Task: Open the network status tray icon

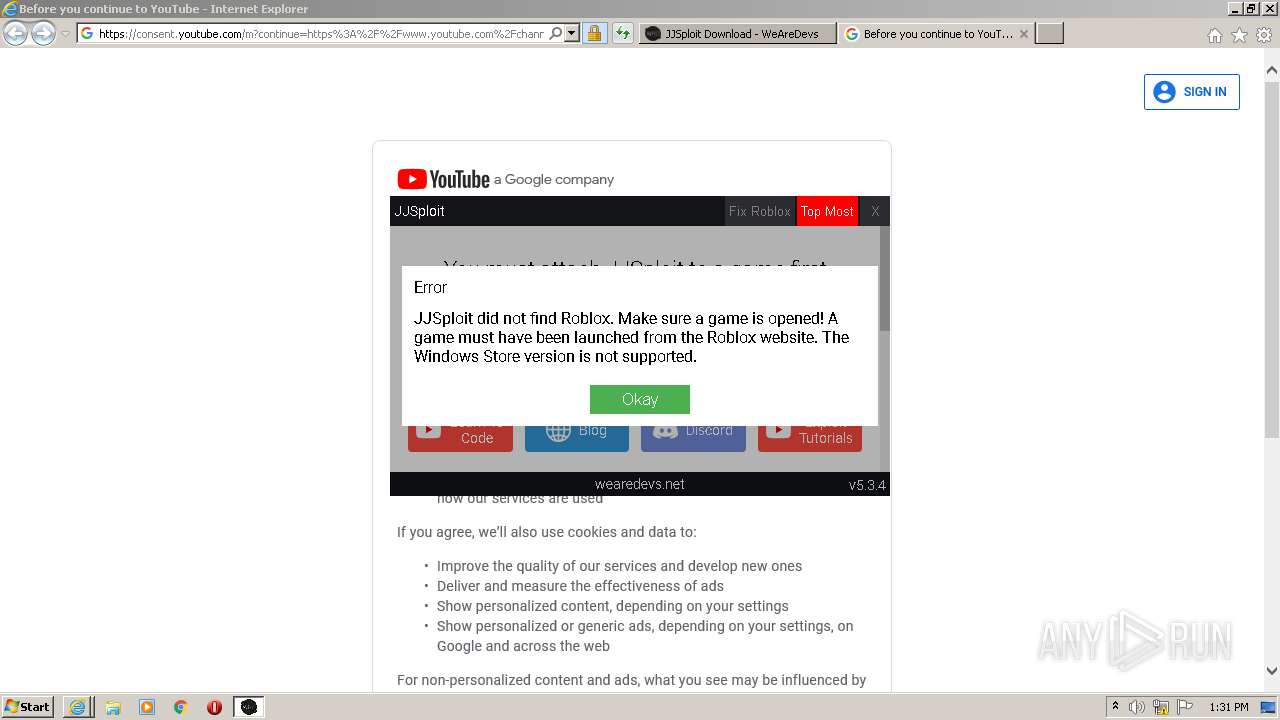Action: click(x=1161, y=707)
